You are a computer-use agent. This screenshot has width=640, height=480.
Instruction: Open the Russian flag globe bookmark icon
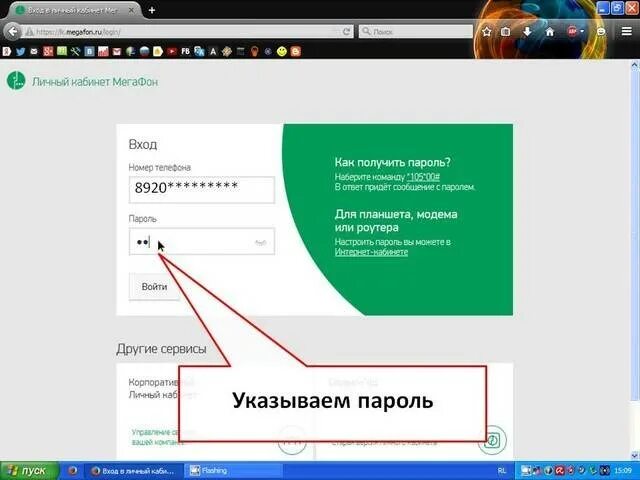click(144, 51)
